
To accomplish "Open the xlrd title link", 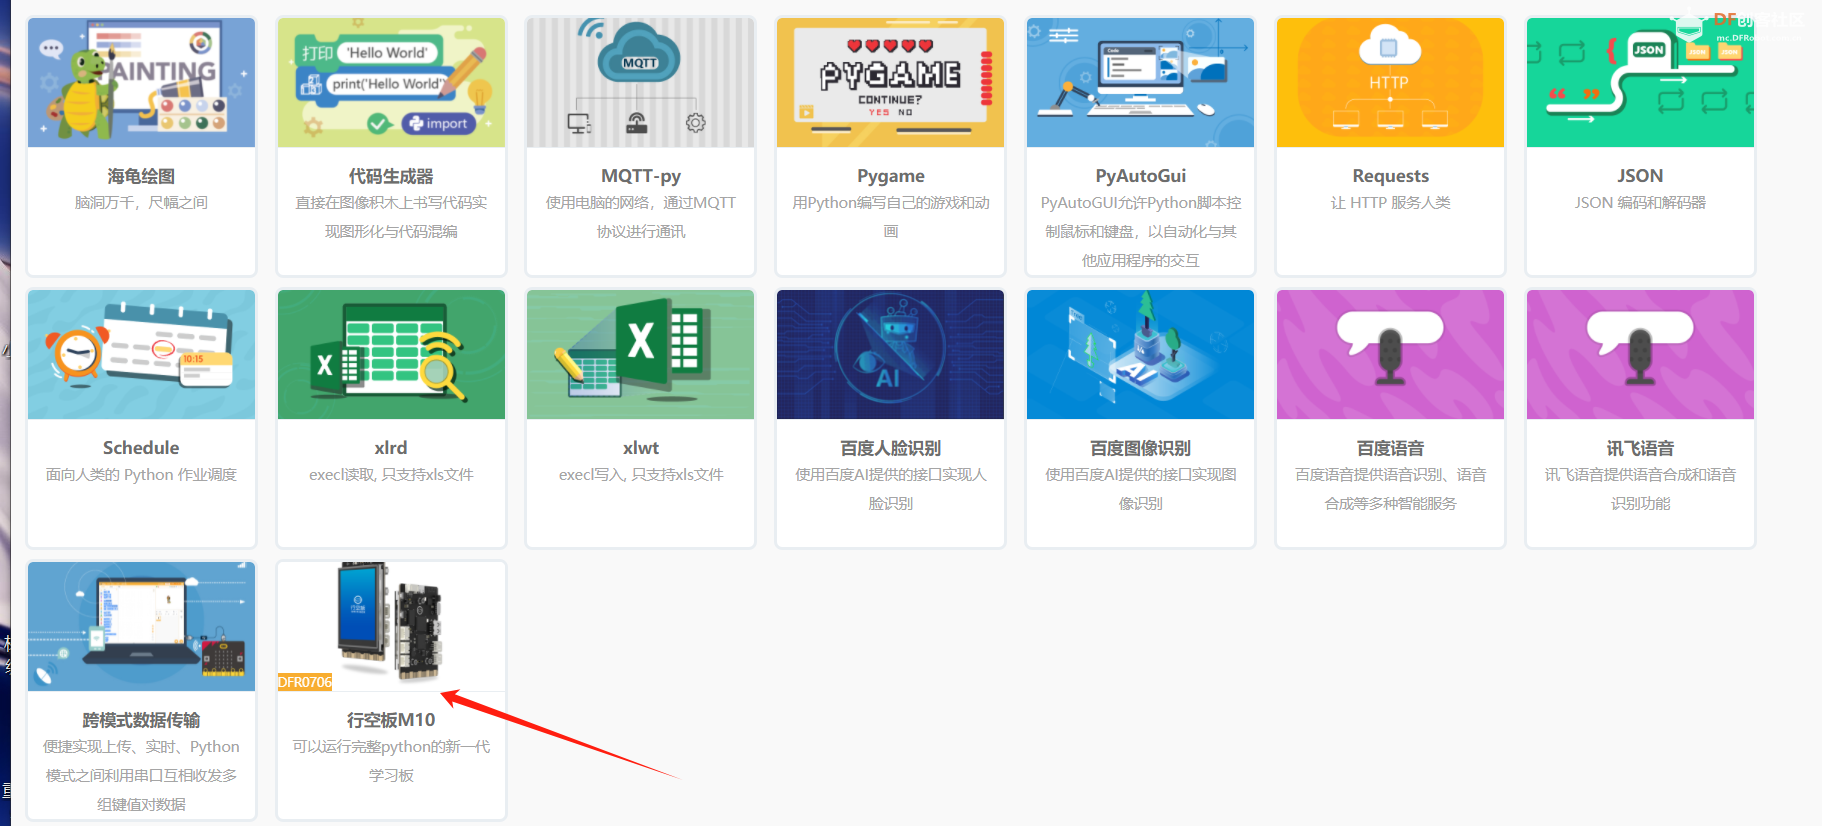I will coord(391,448).
